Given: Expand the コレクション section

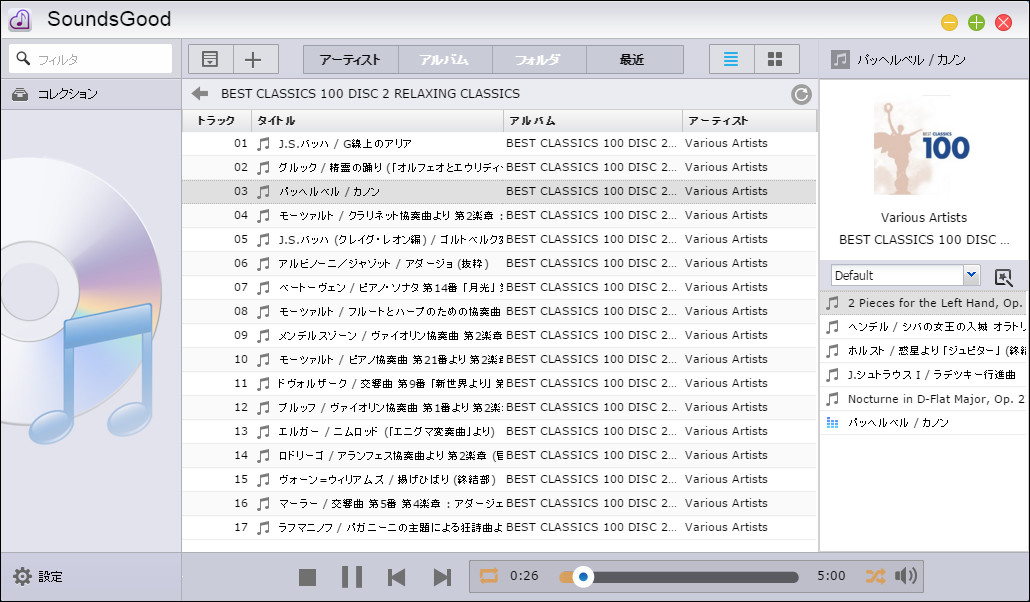Looking at the screenshot, I should tap(60, 93).
